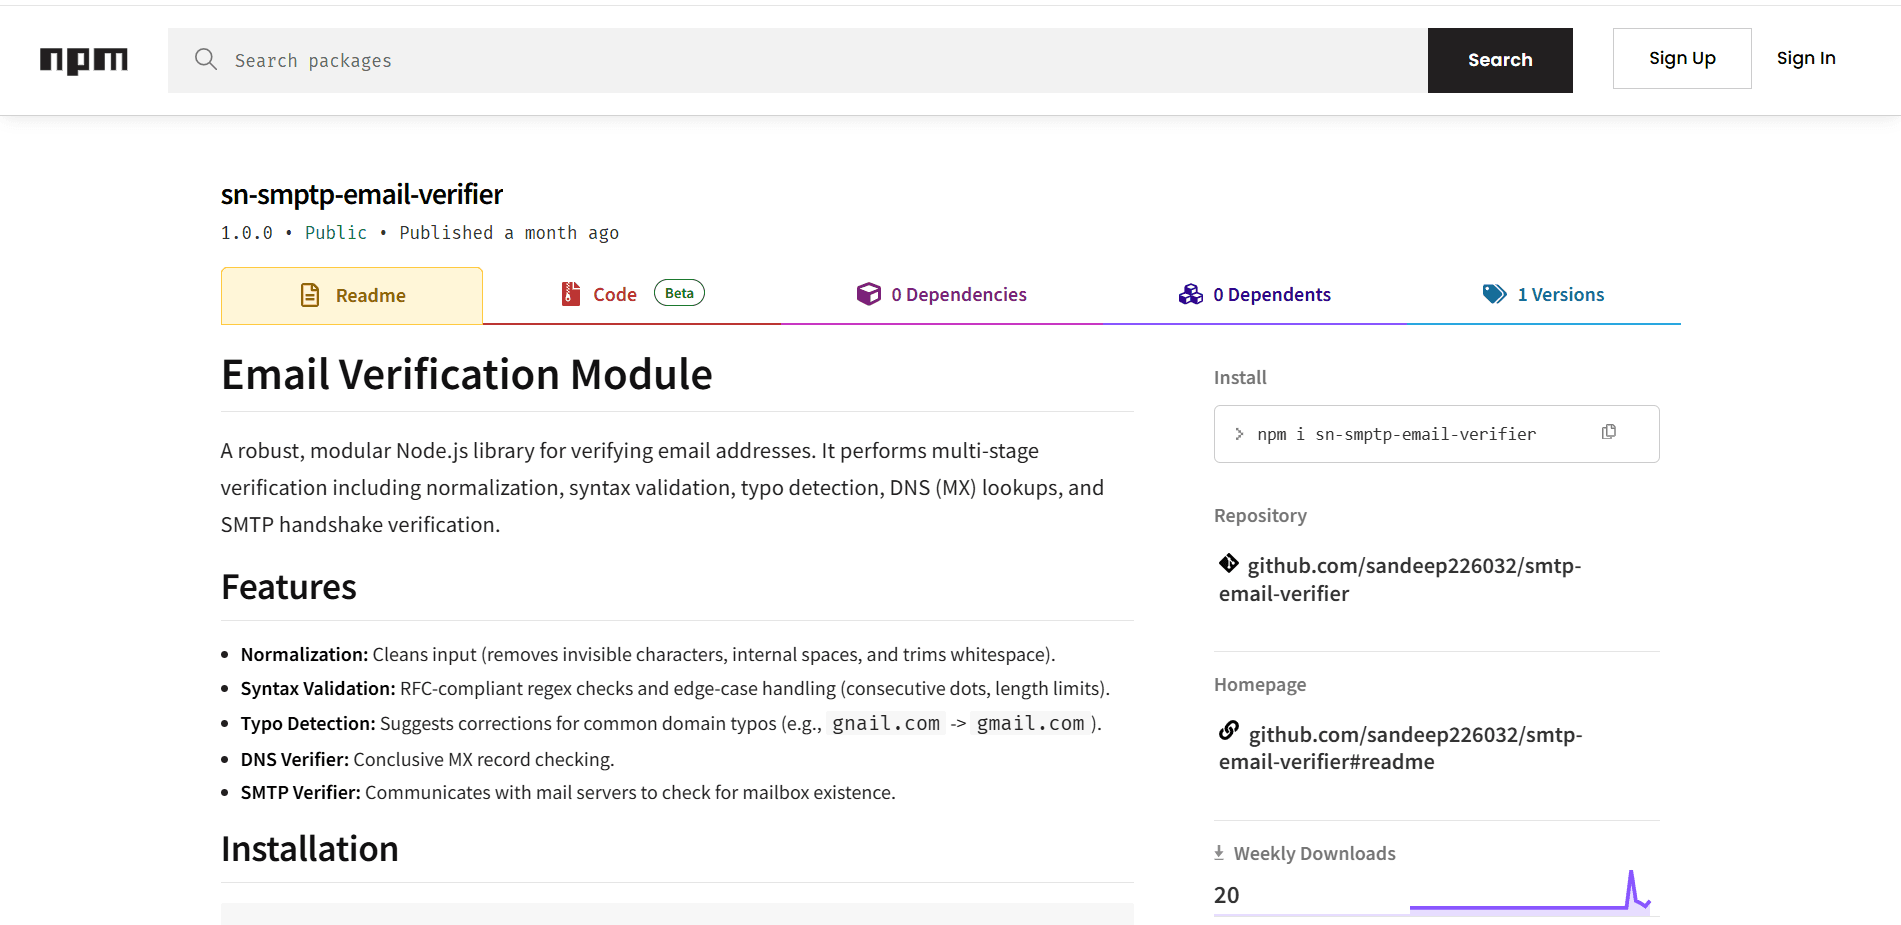Copy the npm install command
Viewport: 1901px width, 925px height.
coord(1609,432)
